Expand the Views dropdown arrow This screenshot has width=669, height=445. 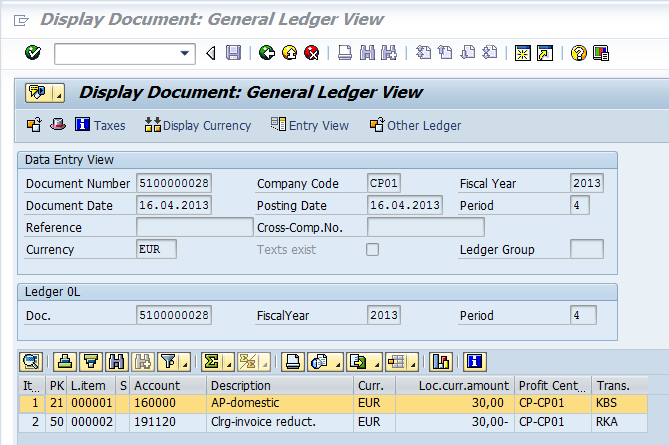point(338,362)
